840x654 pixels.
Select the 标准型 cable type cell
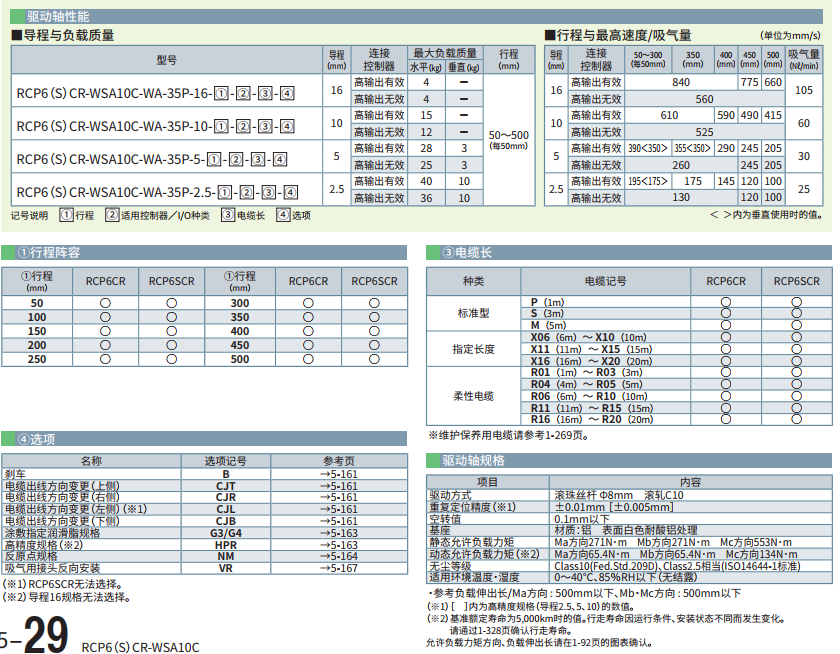[x=474, y=313]
